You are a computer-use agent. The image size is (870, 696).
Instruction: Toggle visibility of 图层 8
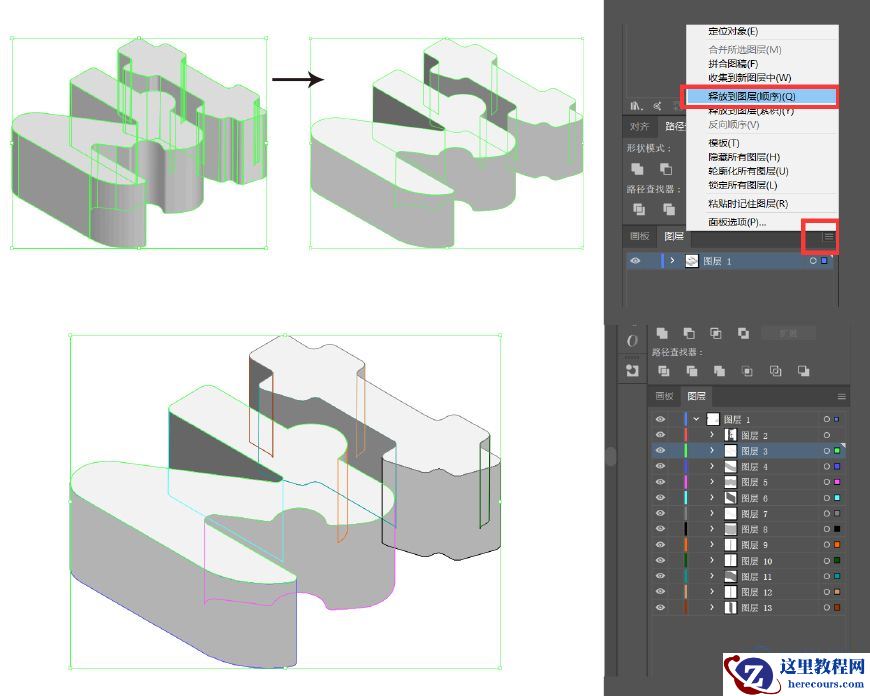point(660,529)
